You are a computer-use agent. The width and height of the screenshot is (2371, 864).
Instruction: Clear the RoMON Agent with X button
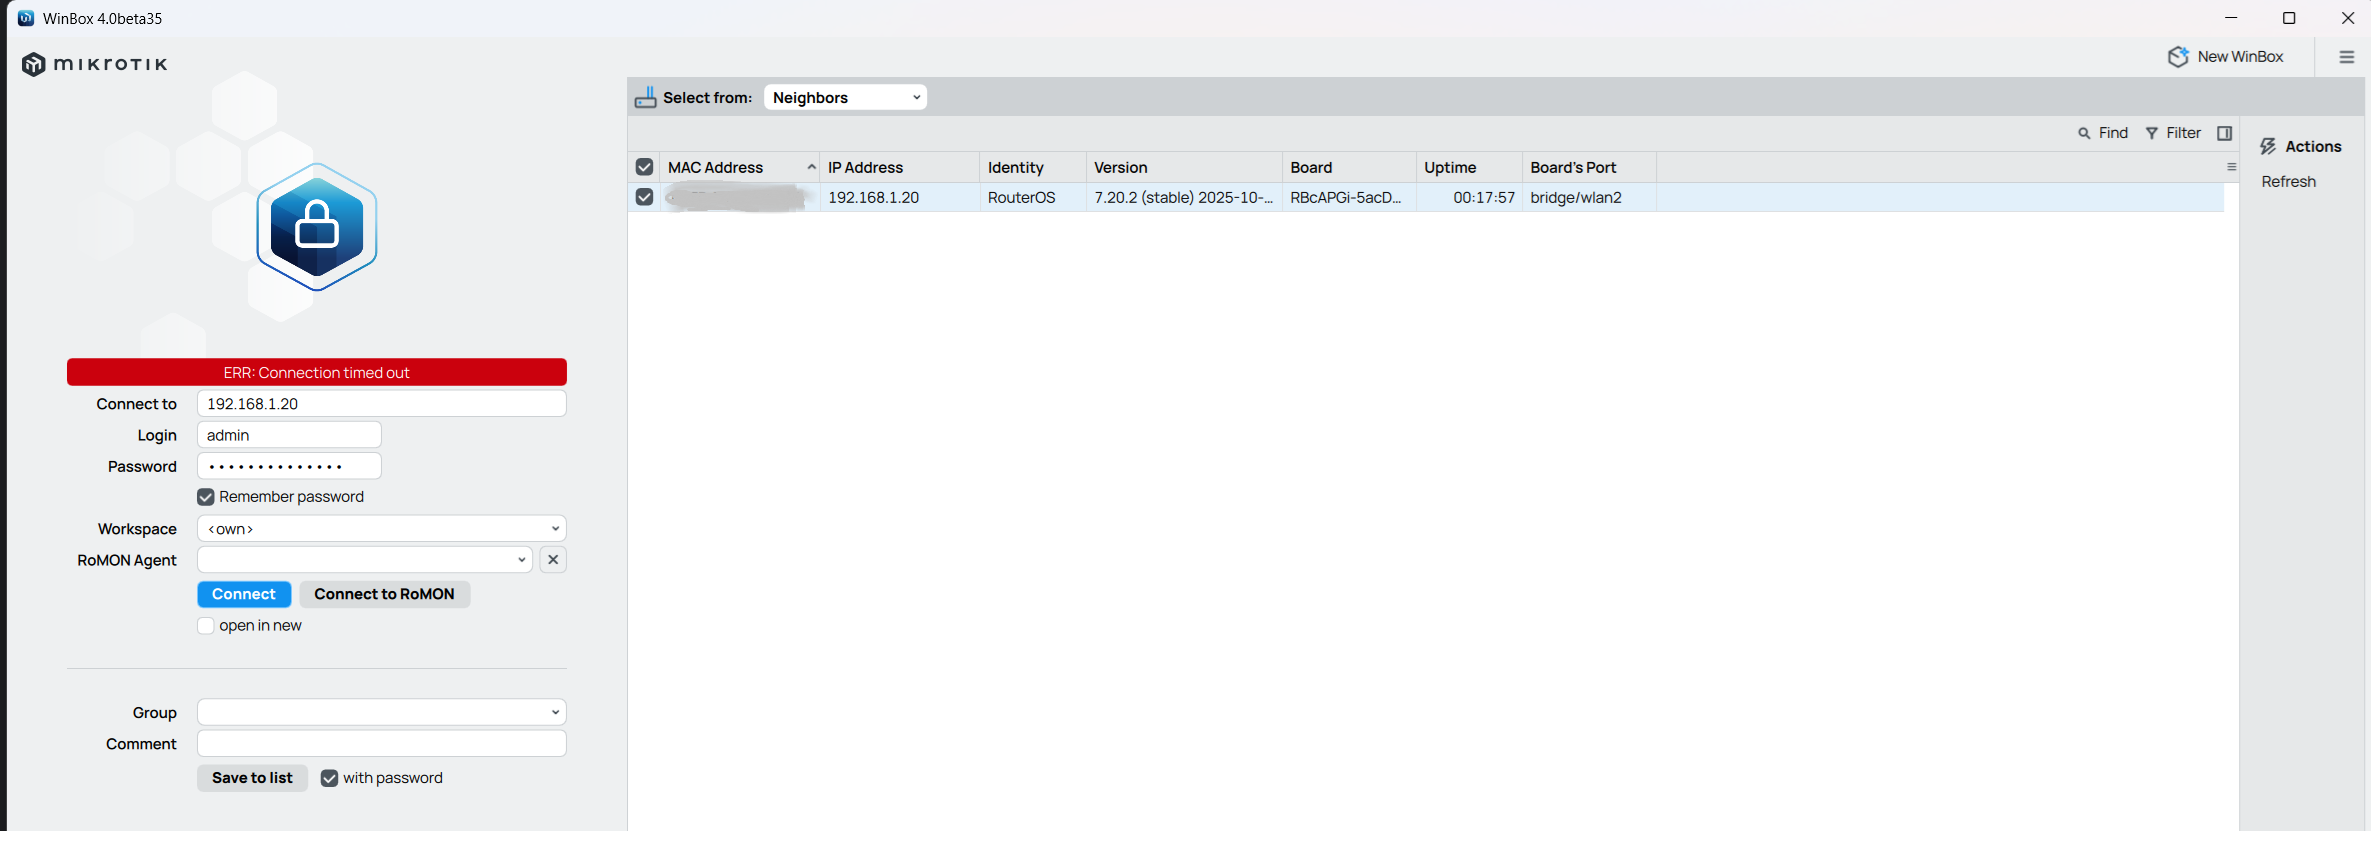(x=553, y=560)
